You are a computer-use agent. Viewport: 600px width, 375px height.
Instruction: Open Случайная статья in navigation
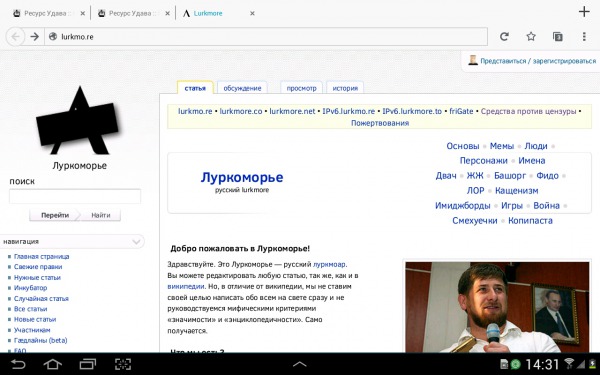click(x=41, y=298)
